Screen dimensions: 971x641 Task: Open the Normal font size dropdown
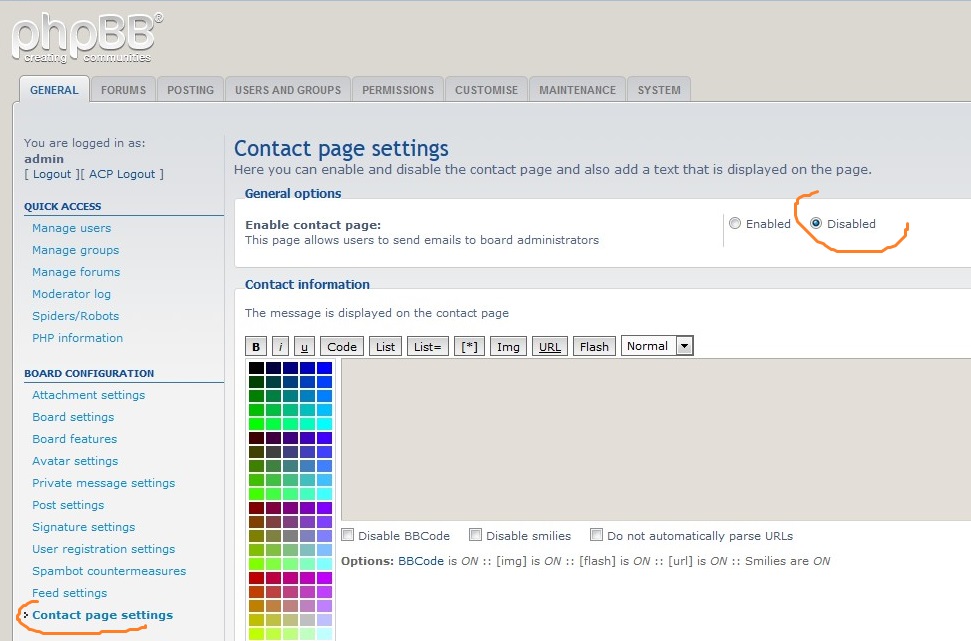click(x=657, y=346)
